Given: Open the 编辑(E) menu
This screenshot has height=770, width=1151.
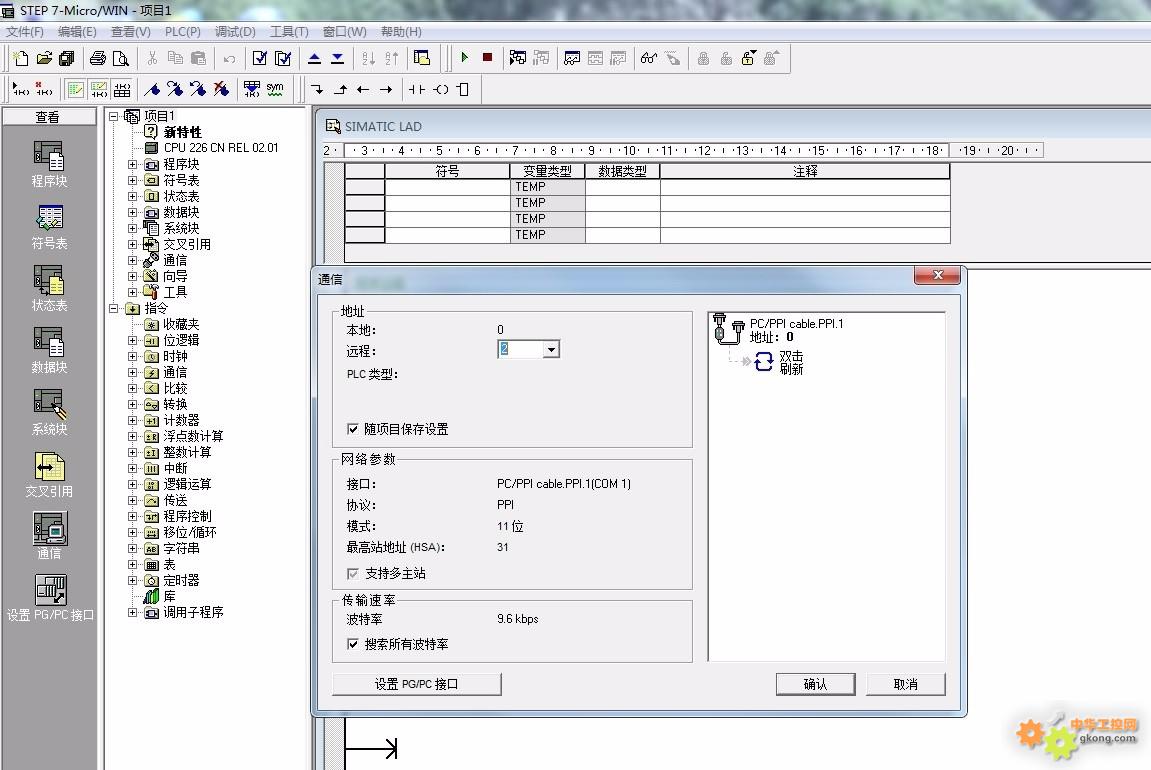Looking at the screenshot, I should point(77,32).
